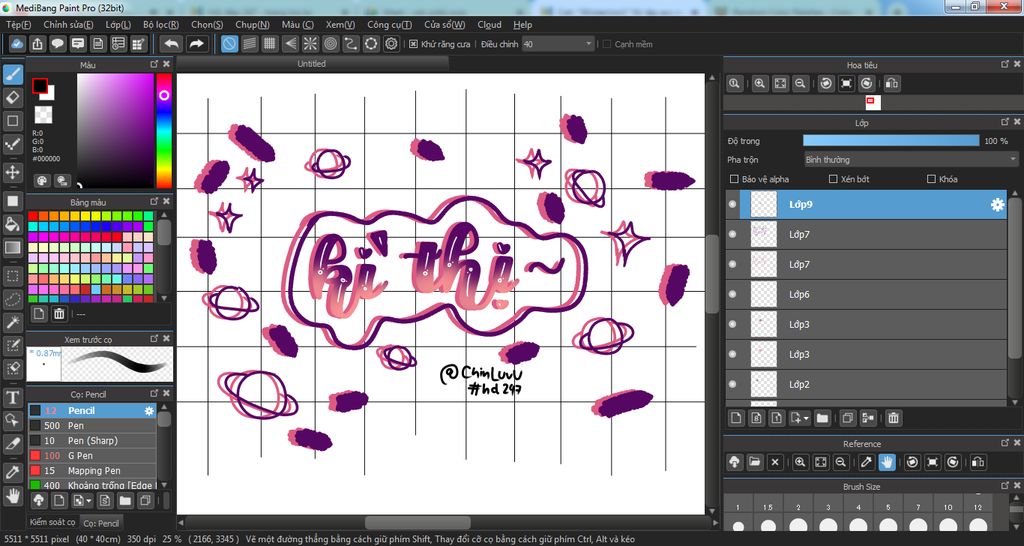Image resolution: width=1024 pixels, height=546 pixels.
Task: Duplicate the layer using duplicate icon
Action: click(x=847, y=418)
